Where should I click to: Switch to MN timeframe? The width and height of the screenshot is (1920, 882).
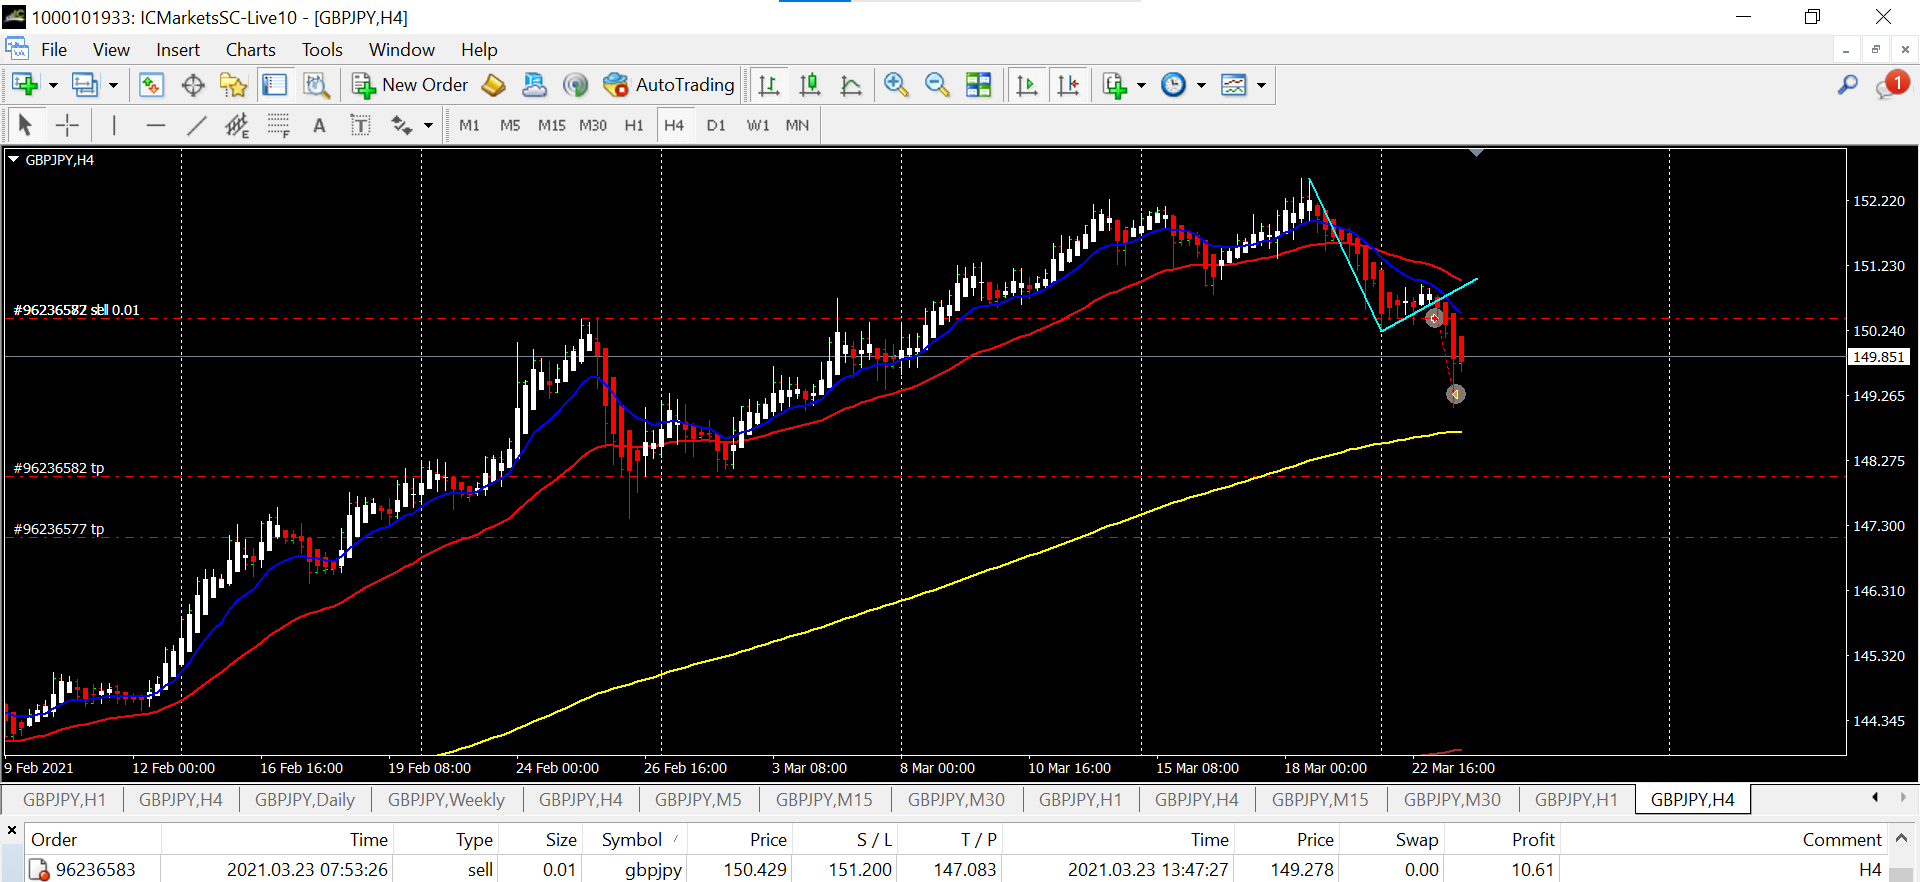(797, 125)
